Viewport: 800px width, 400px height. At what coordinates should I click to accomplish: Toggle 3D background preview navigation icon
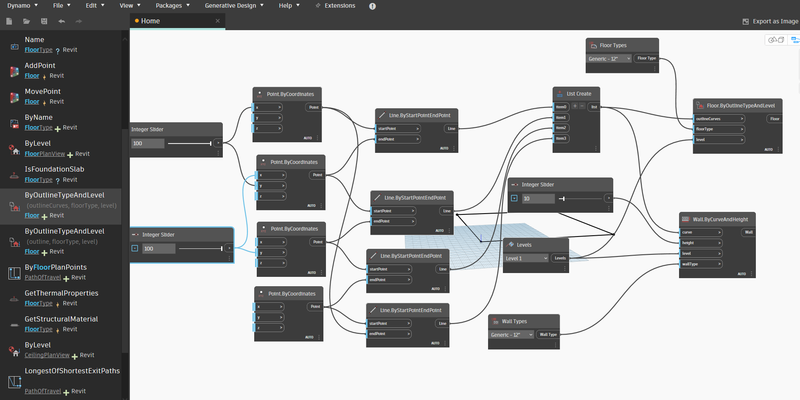pyautogui.click(x=776, y=40)
